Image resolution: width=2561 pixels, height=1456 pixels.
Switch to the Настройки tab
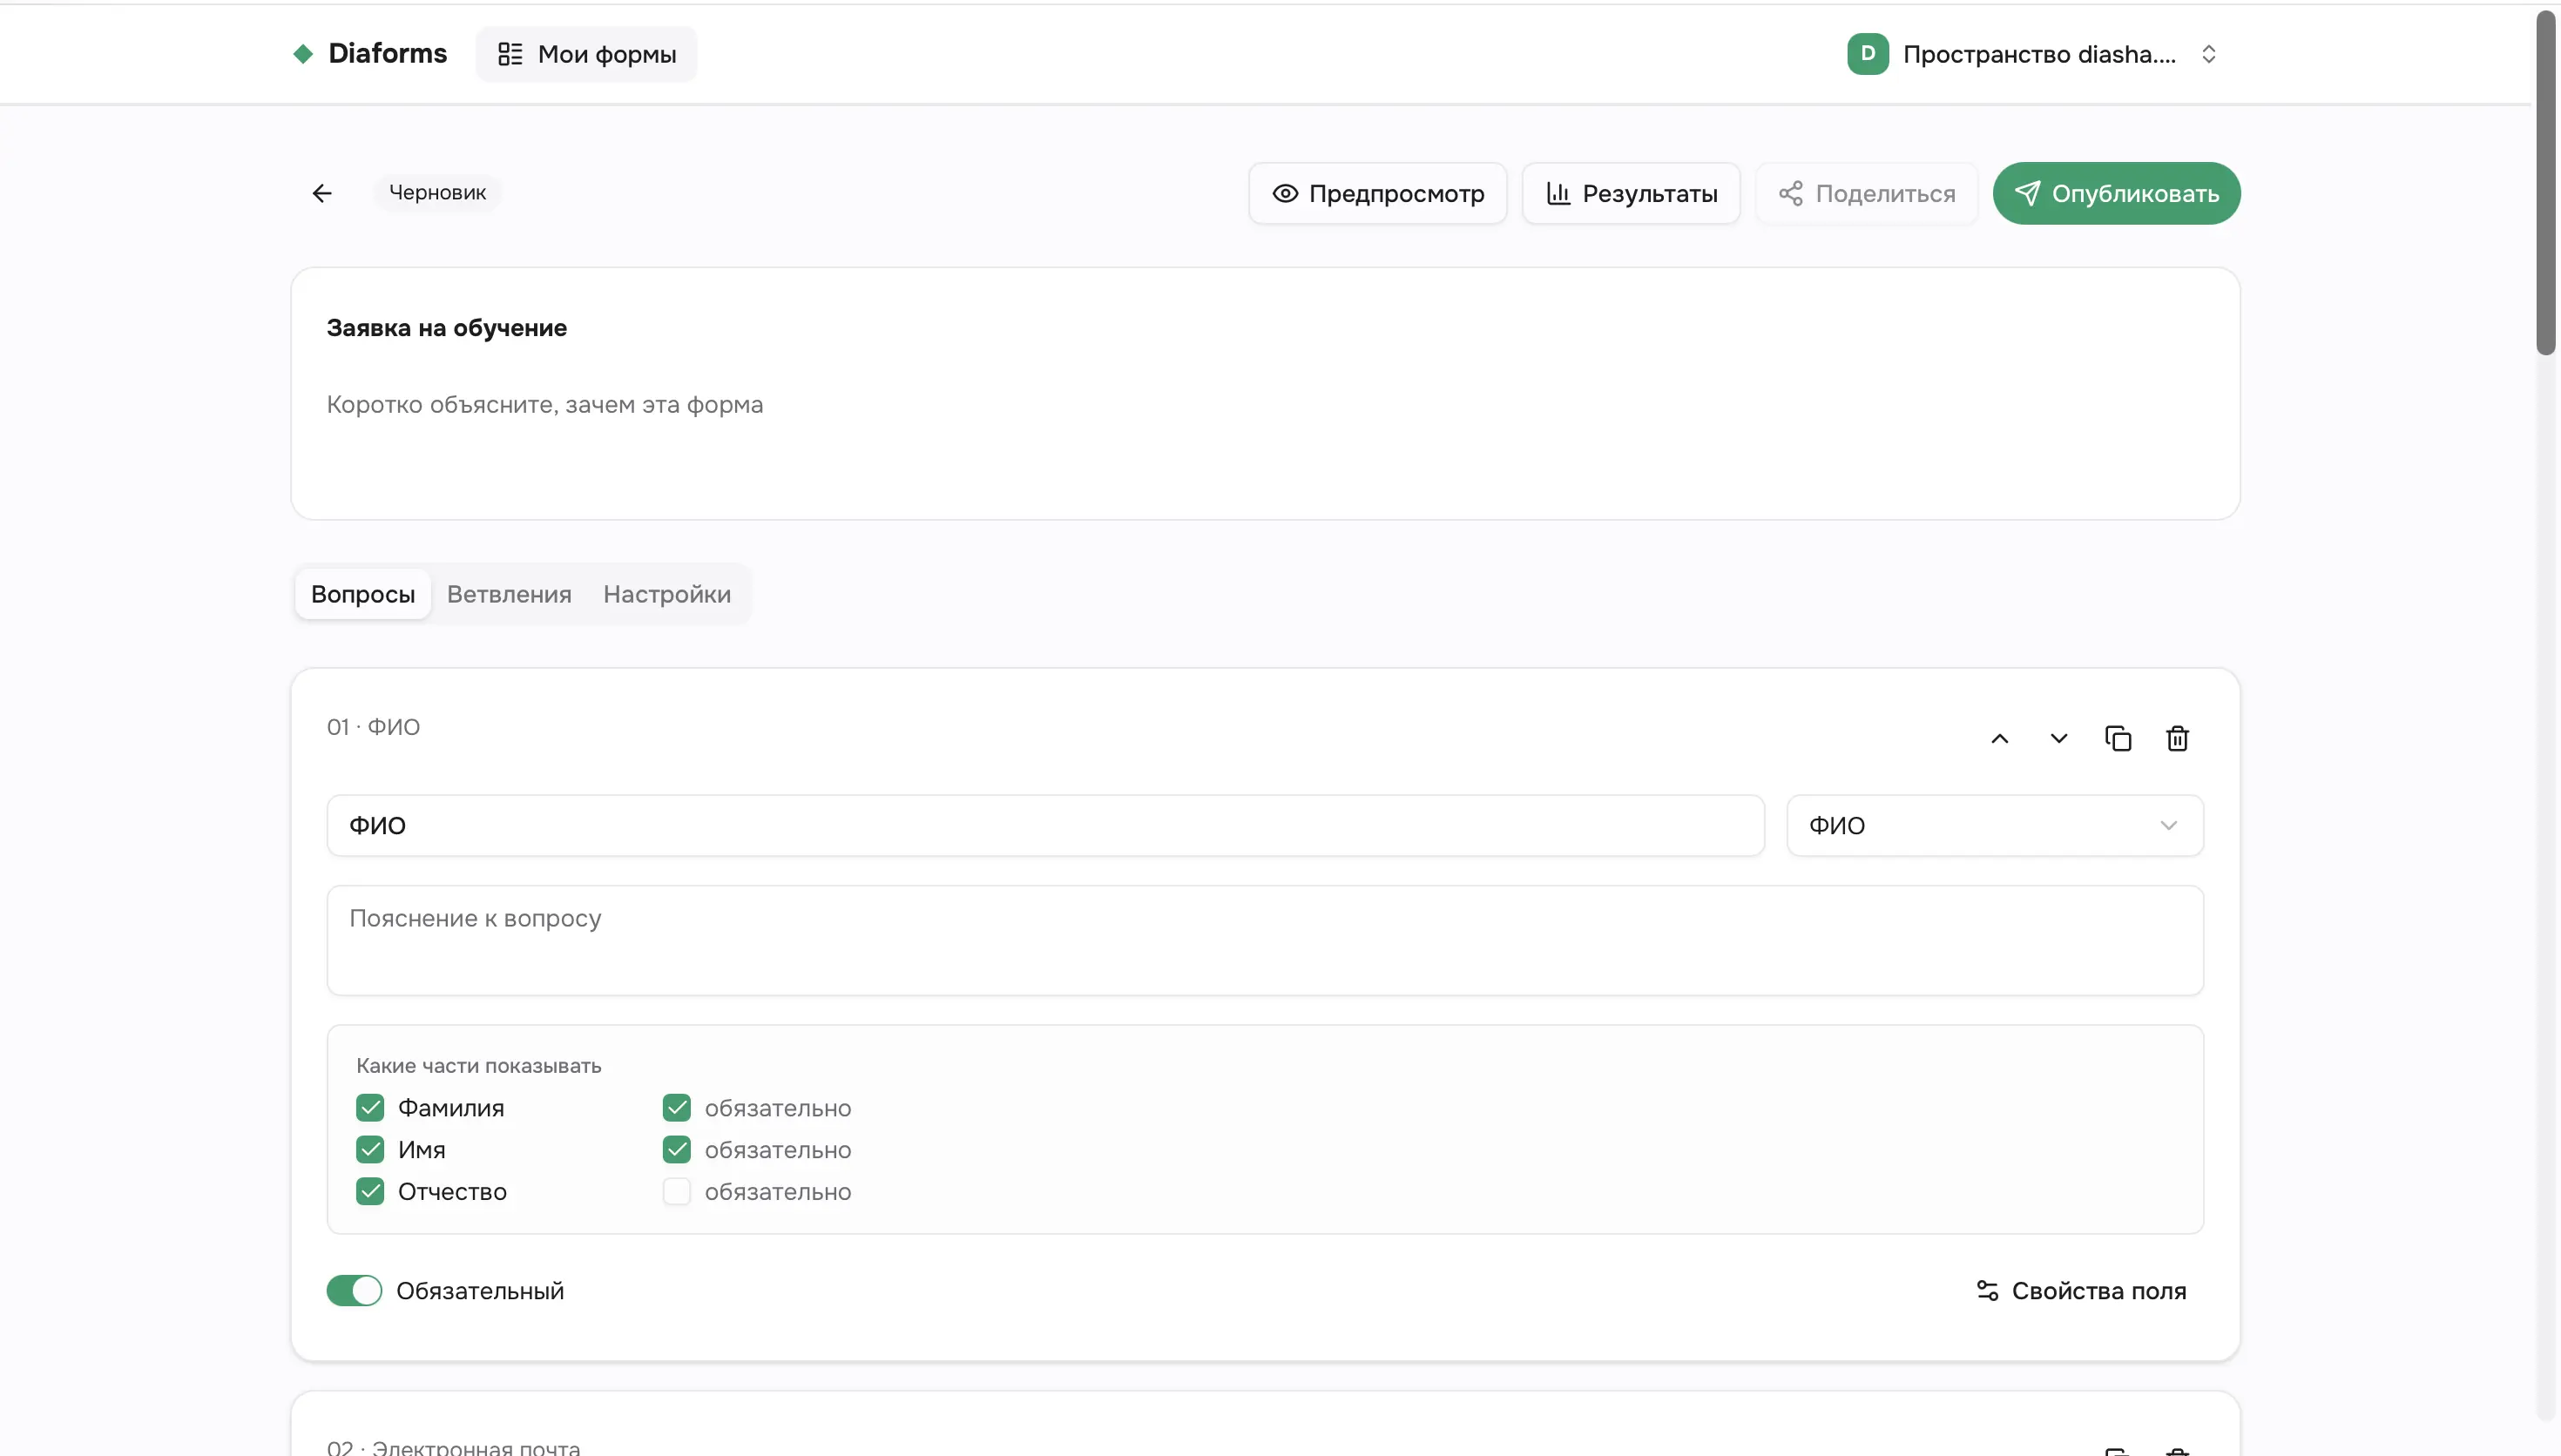667,594
